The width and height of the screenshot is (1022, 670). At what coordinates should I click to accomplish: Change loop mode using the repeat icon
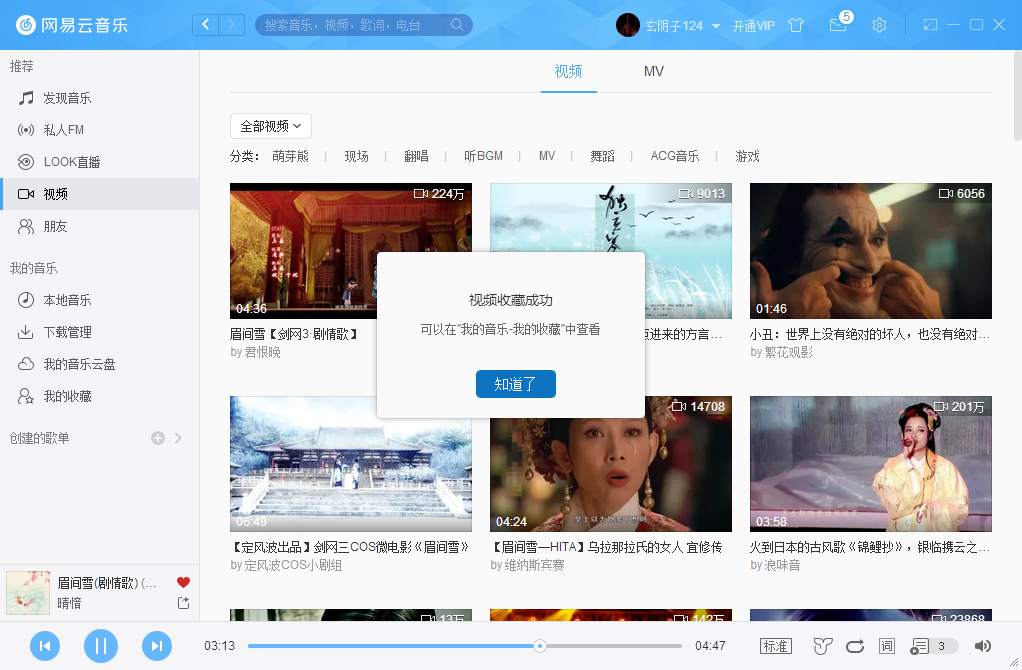(x=854, y=646)
